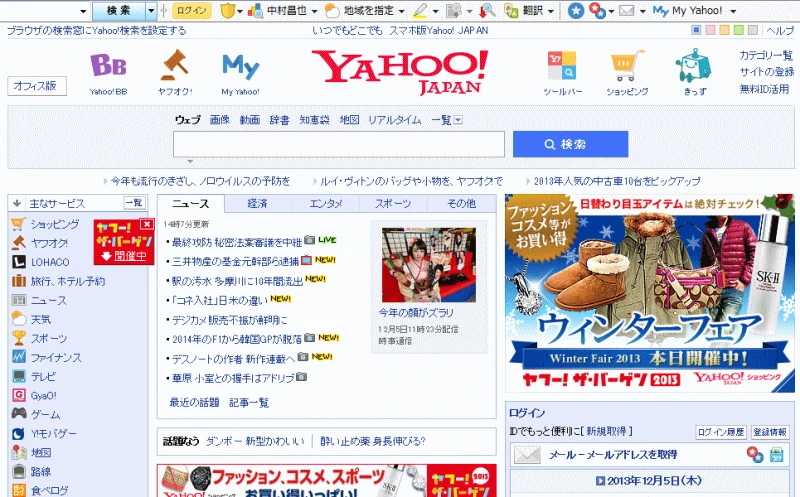800x497 pixels.
Task: Click the GyaO! icon in sidebar
Action: click(18, 395)
